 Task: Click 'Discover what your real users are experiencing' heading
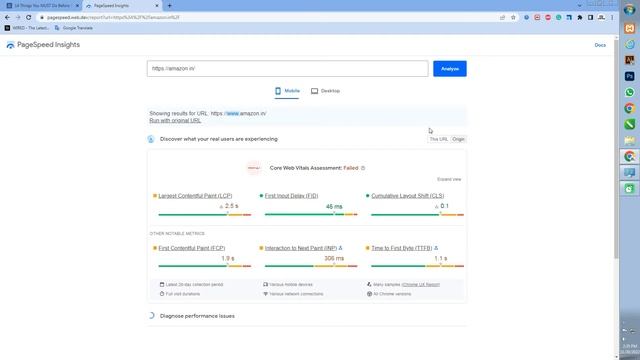coord(219,139)
